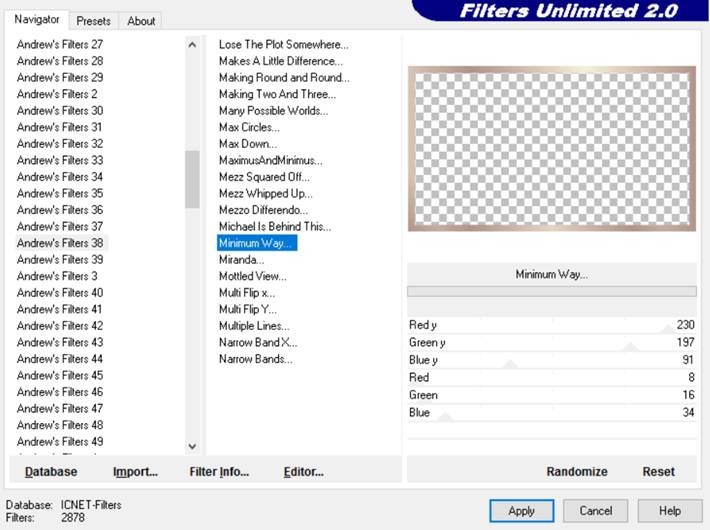Show Filter Info... details

[219, 471]
